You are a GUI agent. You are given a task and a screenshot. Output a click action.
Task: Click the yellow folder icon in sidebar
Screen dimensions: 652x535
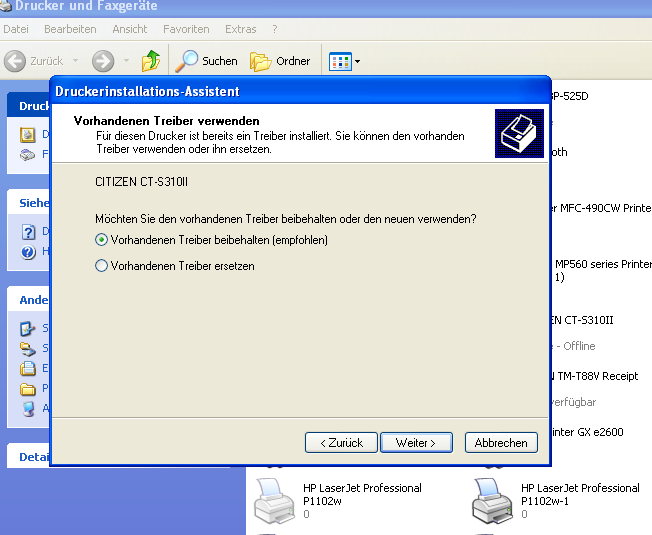tap(27, 389)
